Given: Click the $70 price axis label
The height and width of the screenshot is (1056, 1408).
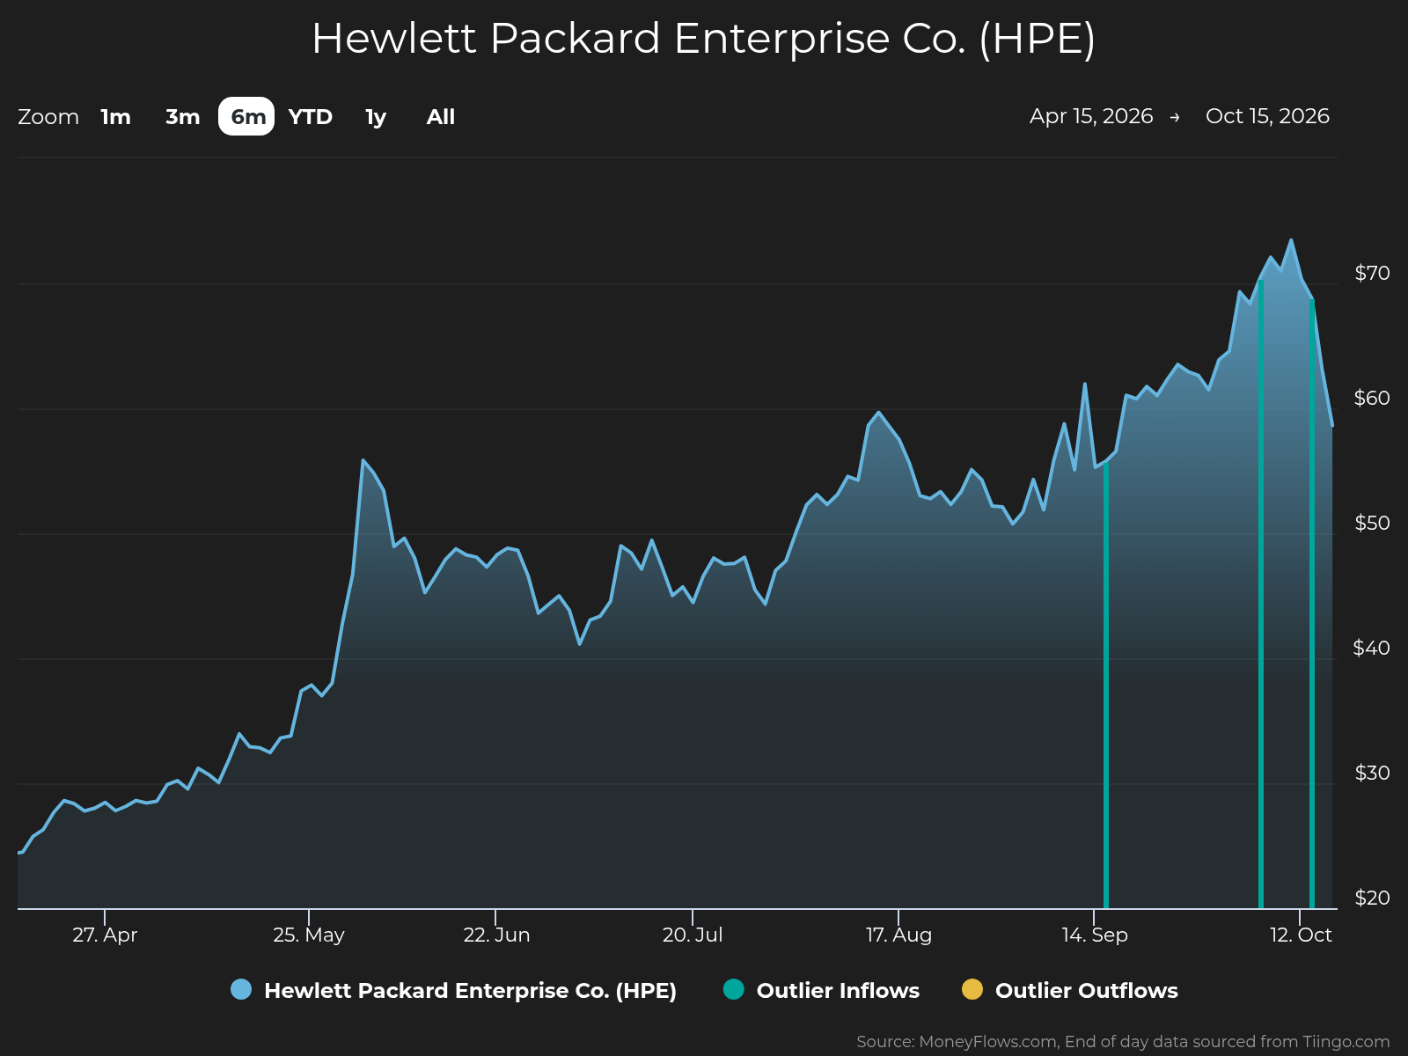Looking at the screenshot, I should pos(1372,273).
